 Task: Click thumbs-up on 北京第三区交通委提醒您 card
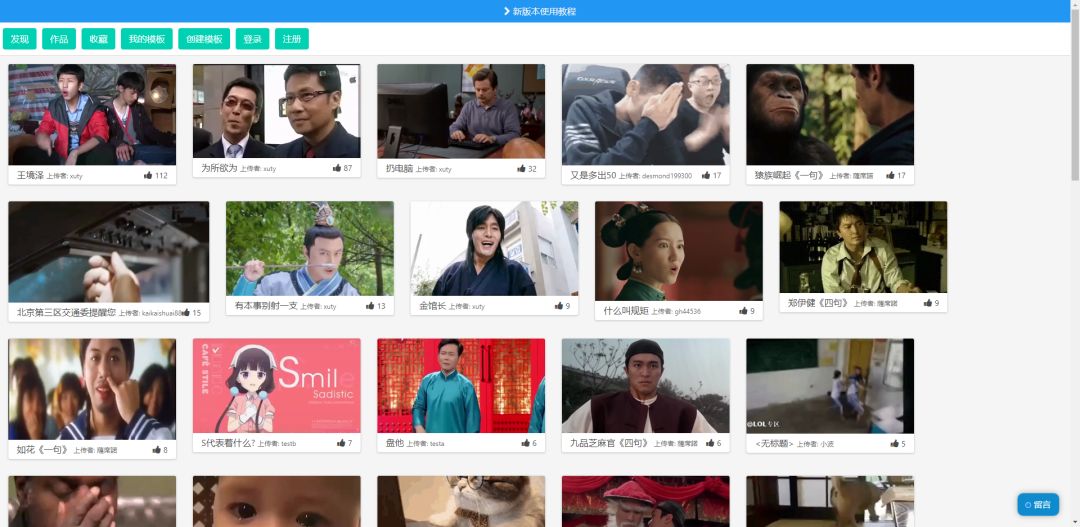tap(185, 313)
